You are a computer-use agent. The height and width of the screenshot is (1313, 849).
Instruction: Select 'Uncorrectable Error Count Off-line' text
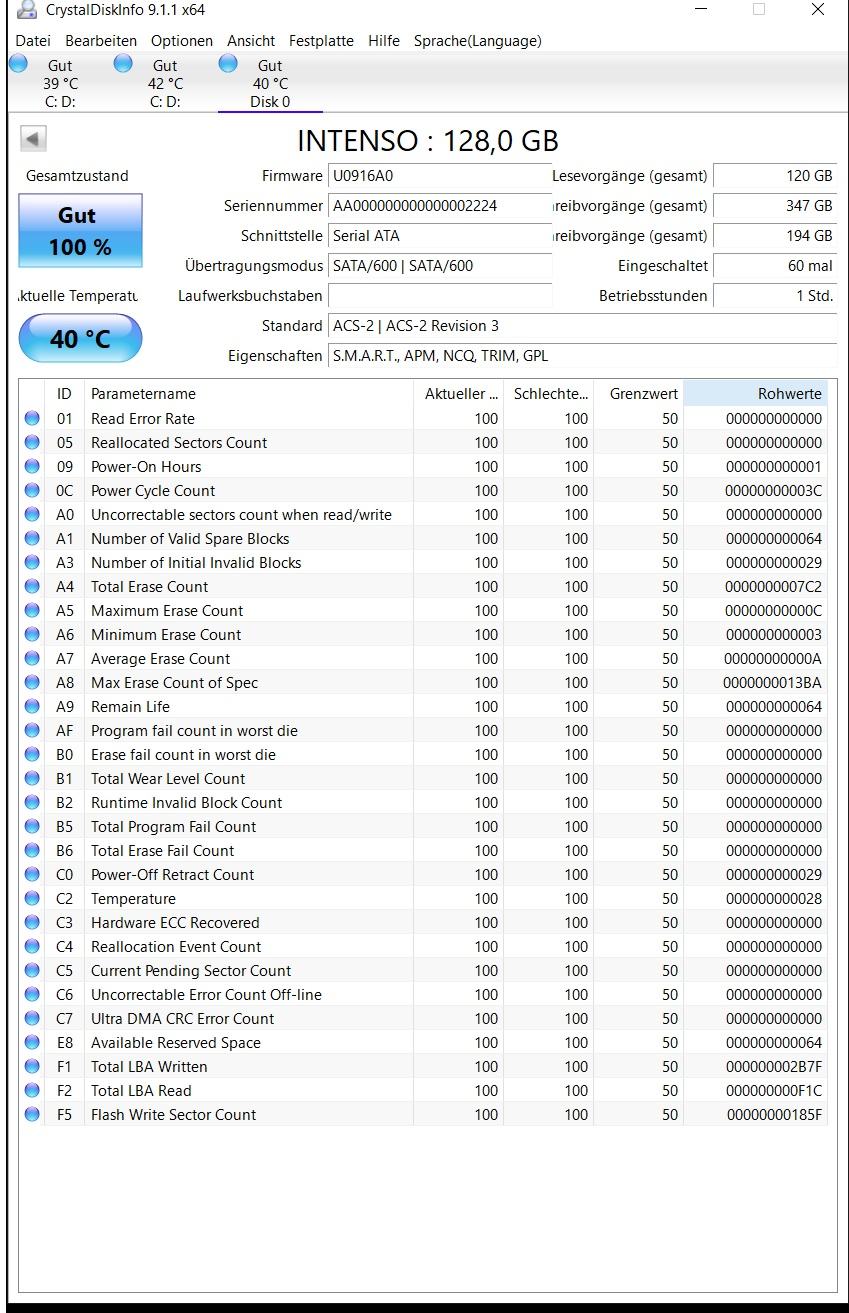[x=206, y=995]
